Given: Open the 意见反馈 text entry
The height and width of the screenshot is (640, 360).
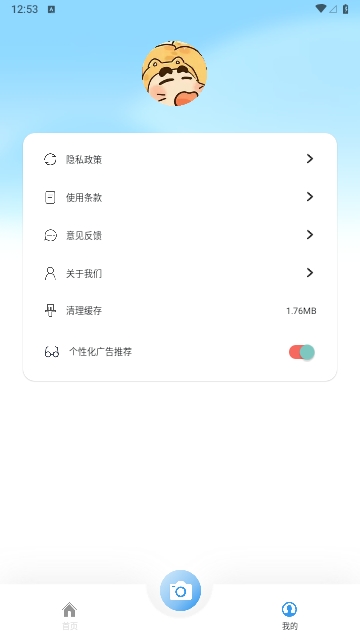Looking at the screenshot, I should pyautogui.click(x=84, y=236).
